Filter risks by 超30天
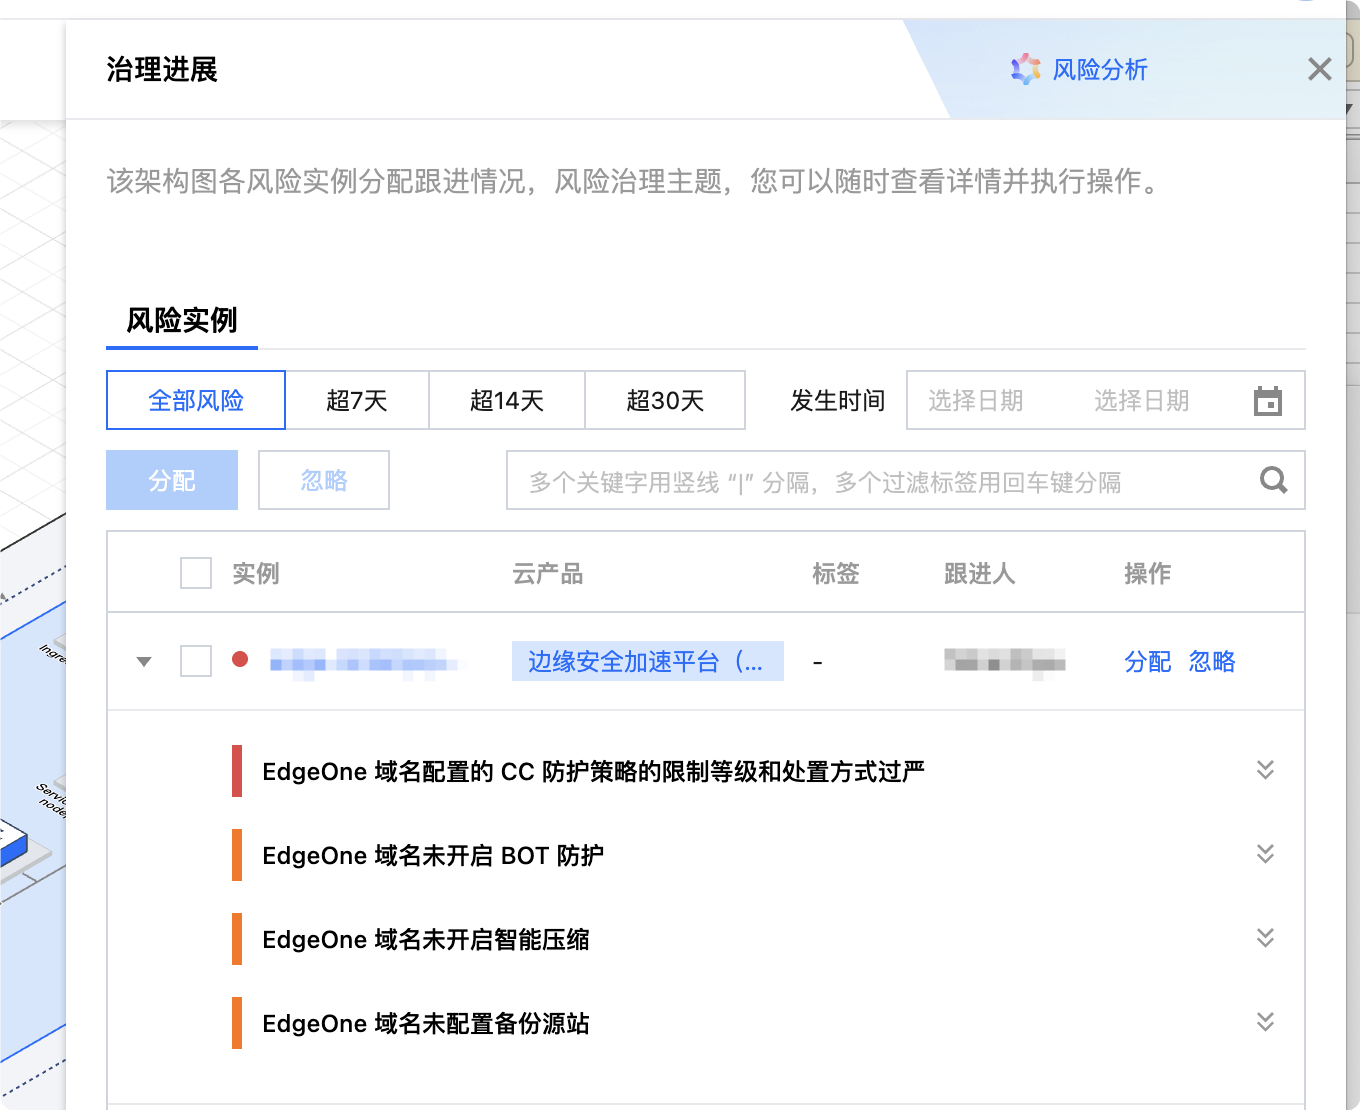The image size is (1360, 1110). (x=665, y=401)
